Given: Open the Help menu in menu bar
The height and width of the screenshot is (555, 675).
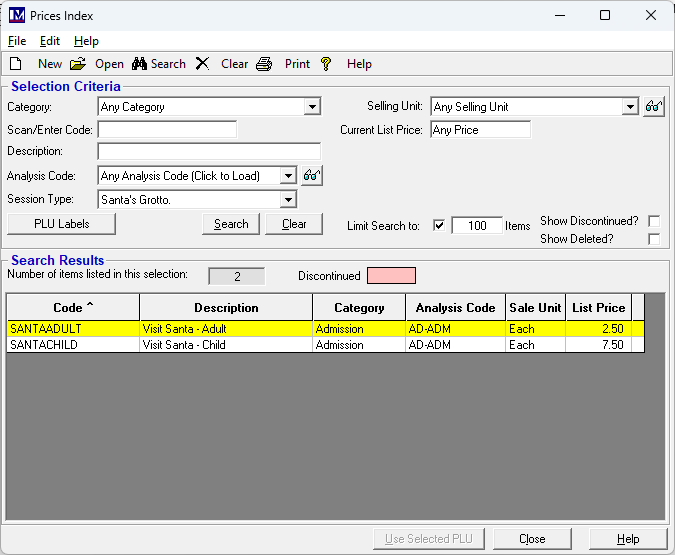Looking at the screenshot, I should pos(87,41).
